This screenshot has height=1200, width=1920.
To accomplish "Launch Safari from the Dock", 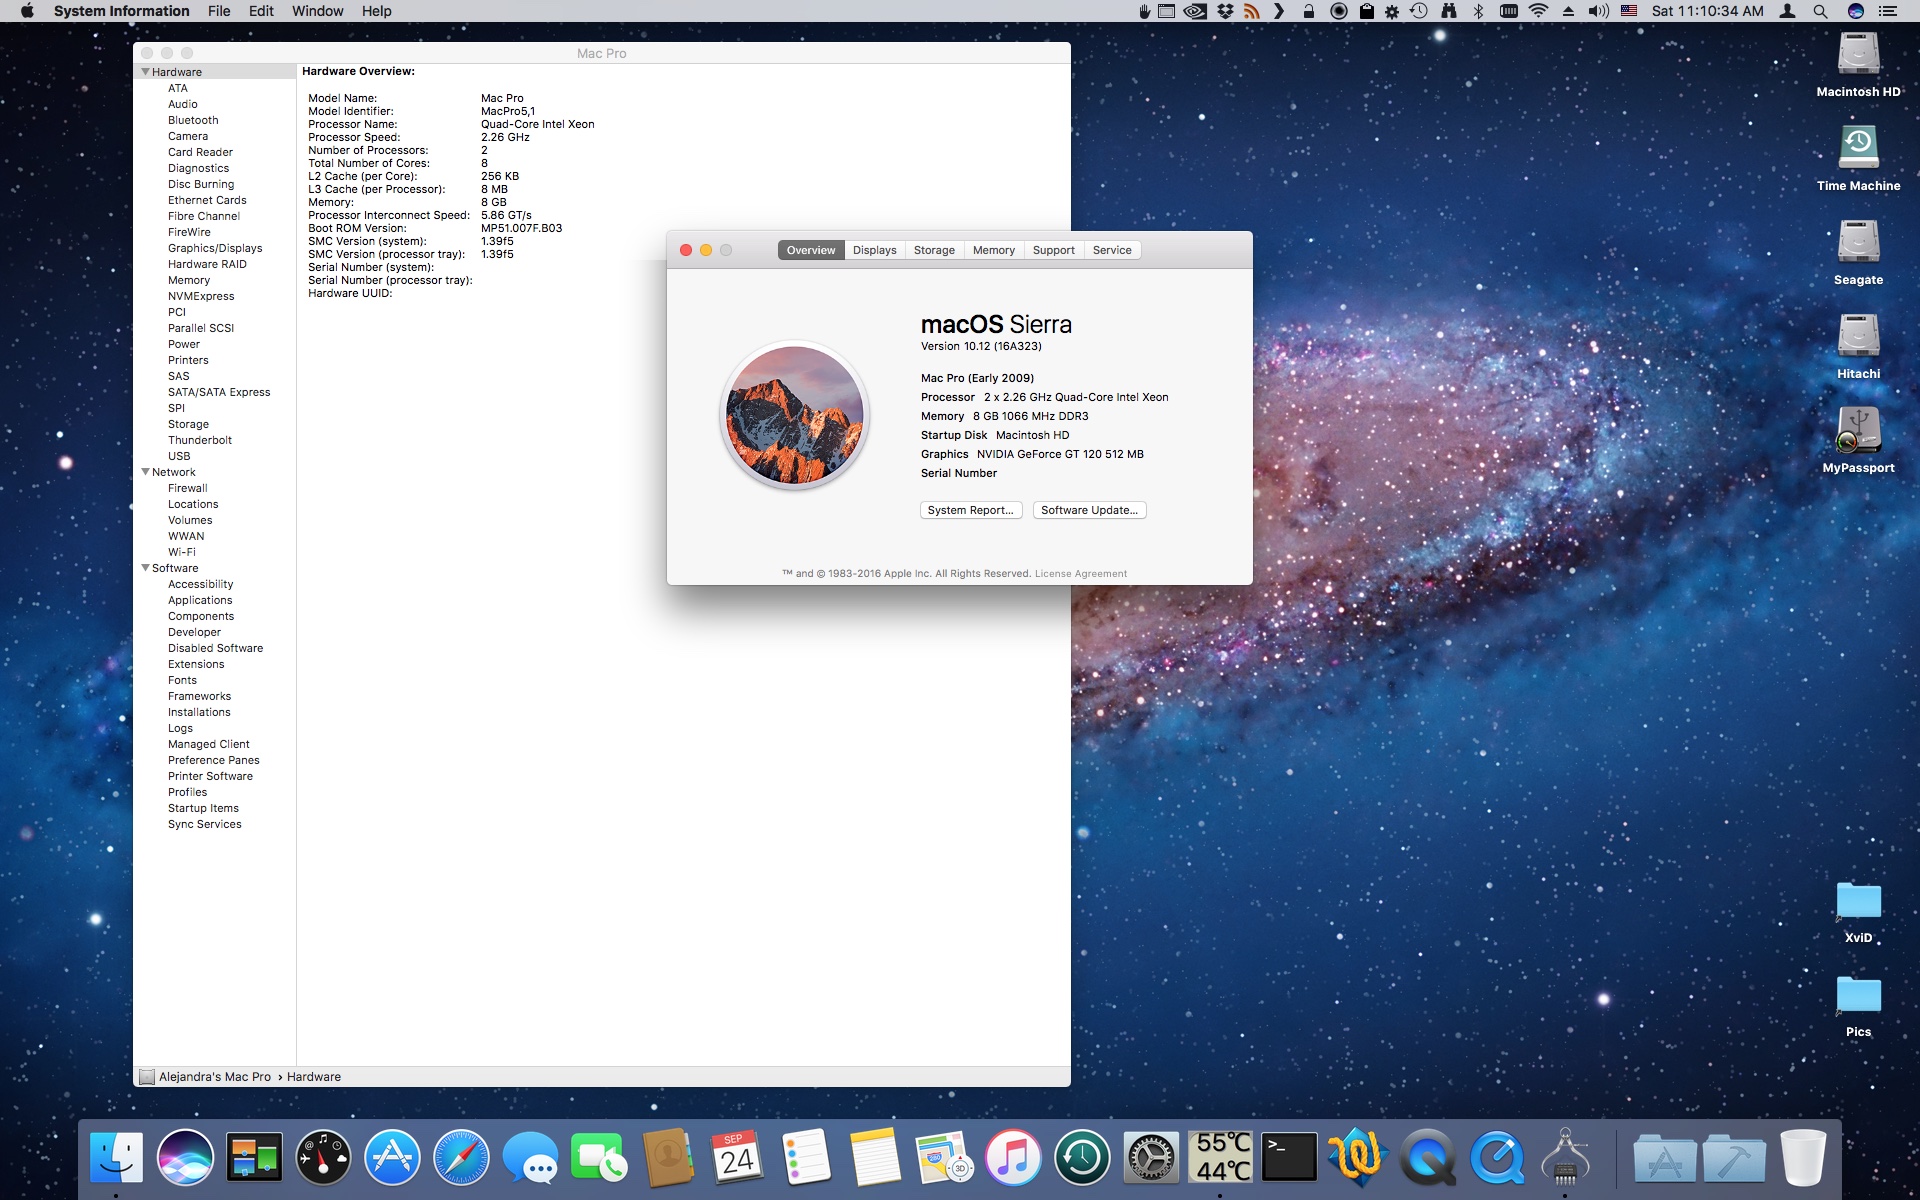I will (461, 1158).
